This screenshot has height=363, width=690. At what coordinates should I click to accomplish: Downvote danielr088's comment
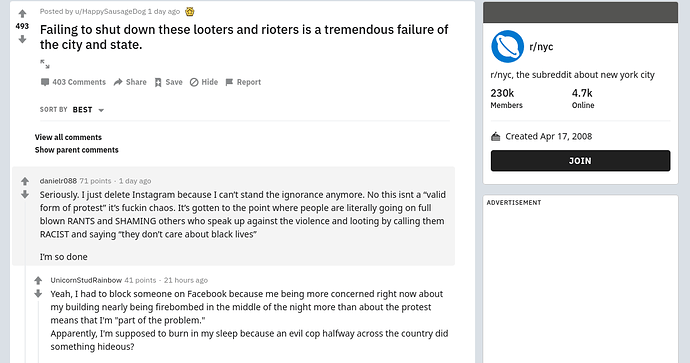coord(25,194)
